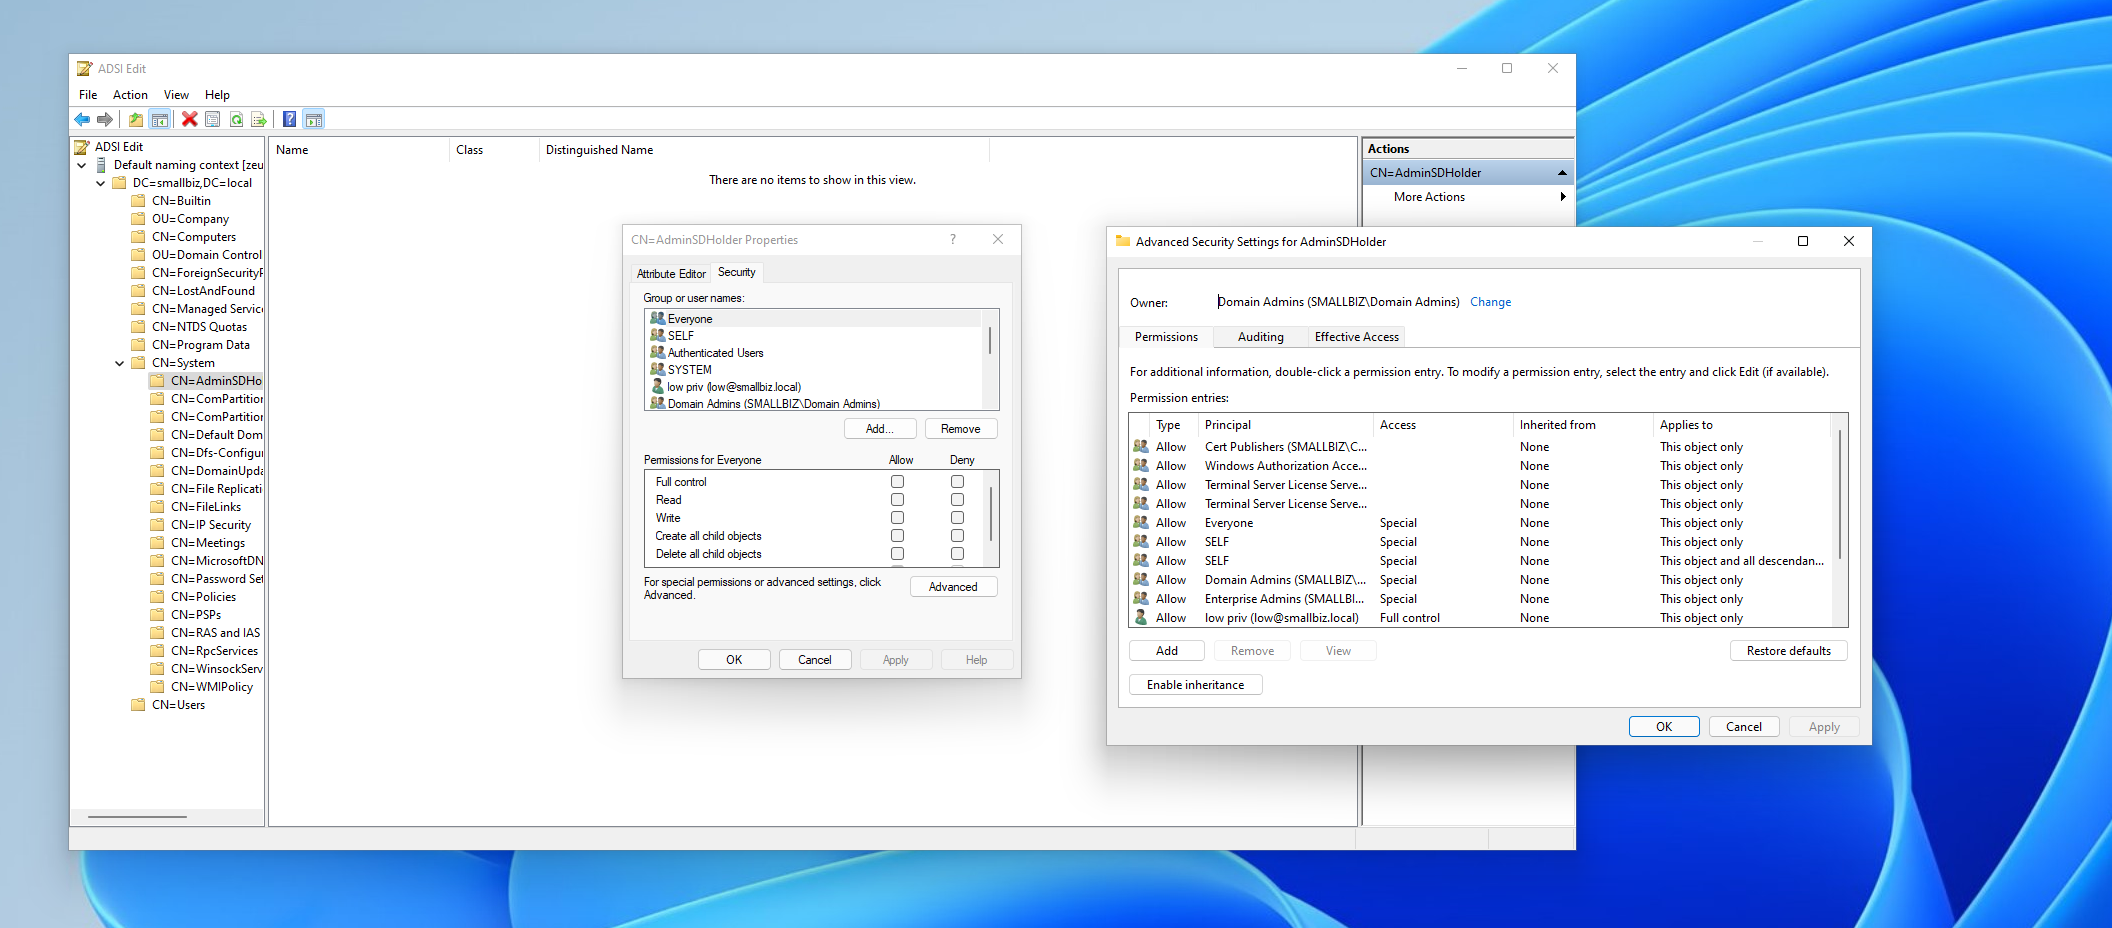The width and height of the screenshot is (2112, 928).
Task: Click the Back arrow in ADSI Edit toolbar
Action: click(x=82, y=120)
